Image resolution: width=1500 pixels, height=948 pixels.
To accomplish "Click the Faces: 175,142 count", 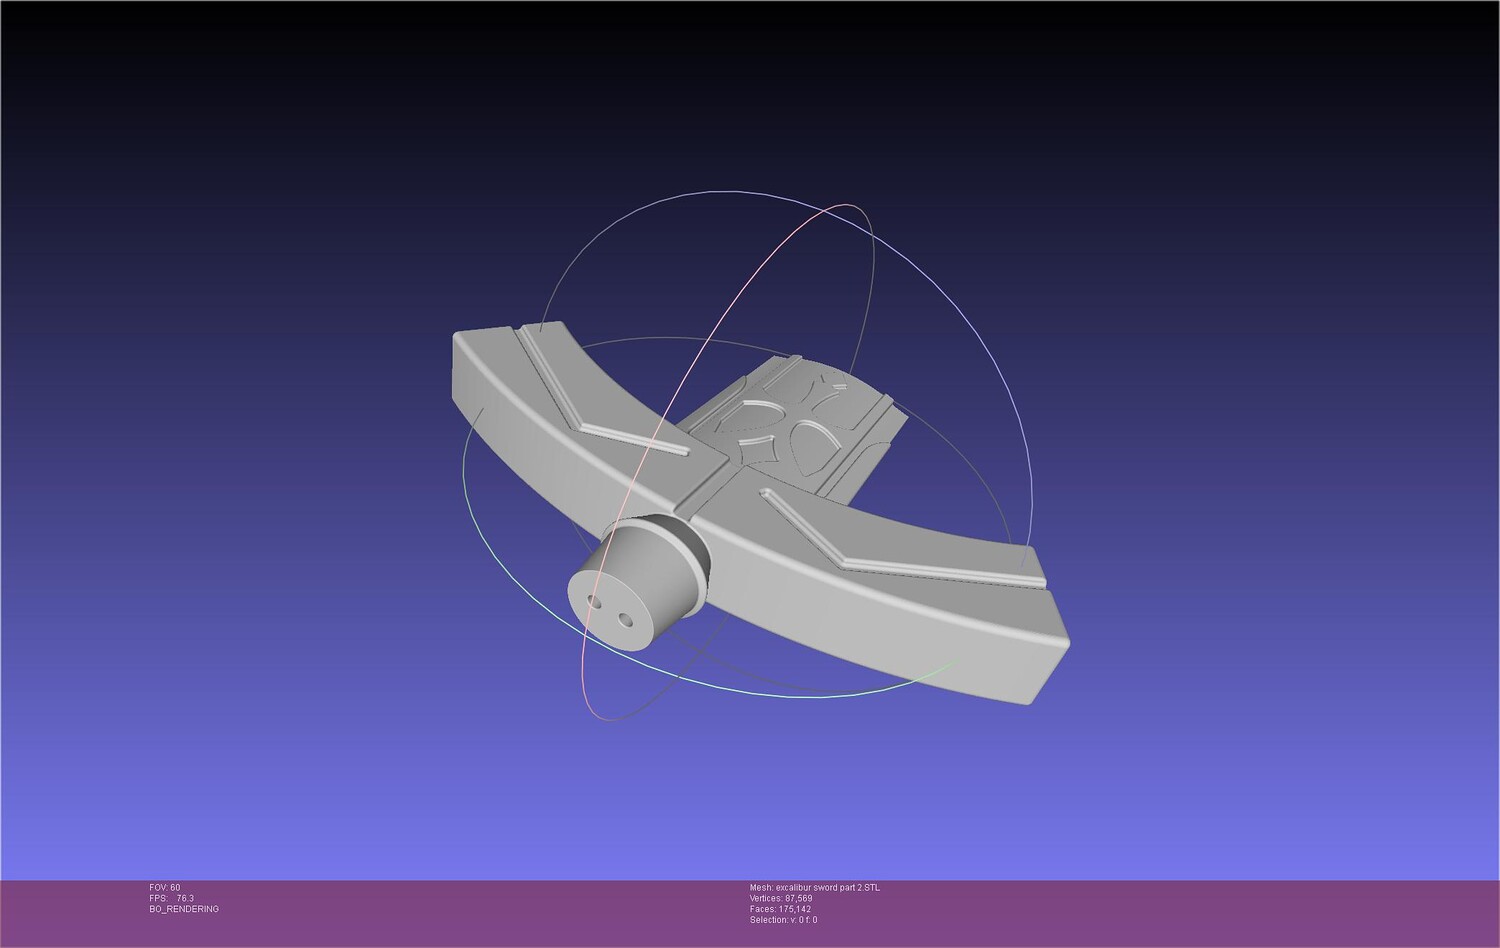I will coord(780,910).
